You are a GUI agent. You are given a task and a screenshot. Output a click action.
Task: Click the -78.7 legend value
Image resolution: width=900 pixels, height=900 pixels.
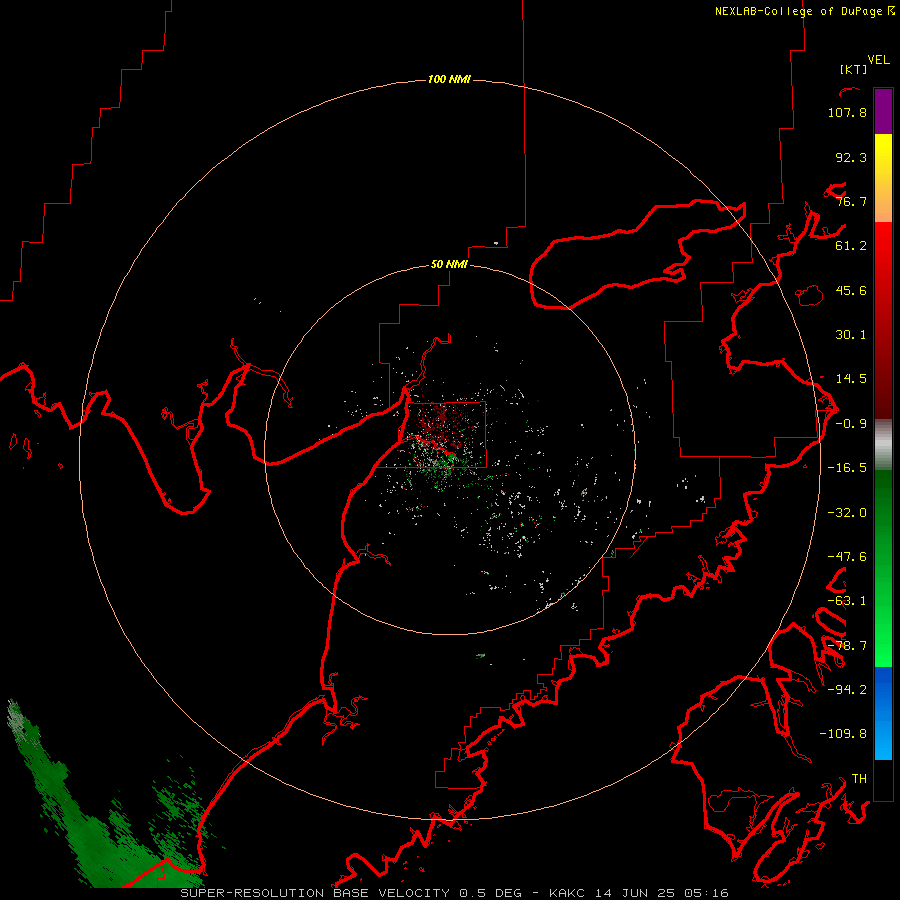click(847, 646)
